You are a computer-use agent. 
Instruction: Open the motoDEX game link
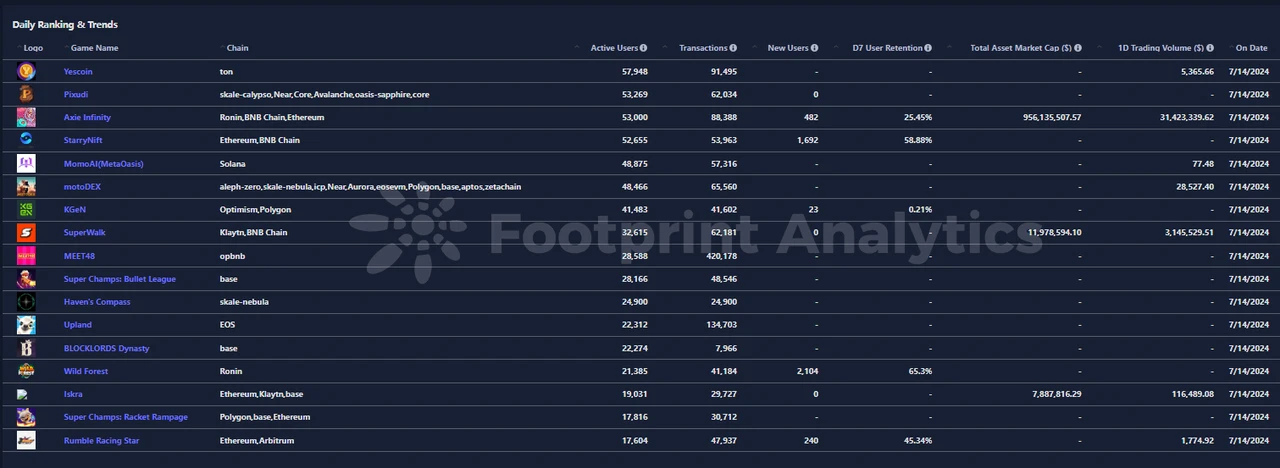pyautogui.click(x=82, y=186)
